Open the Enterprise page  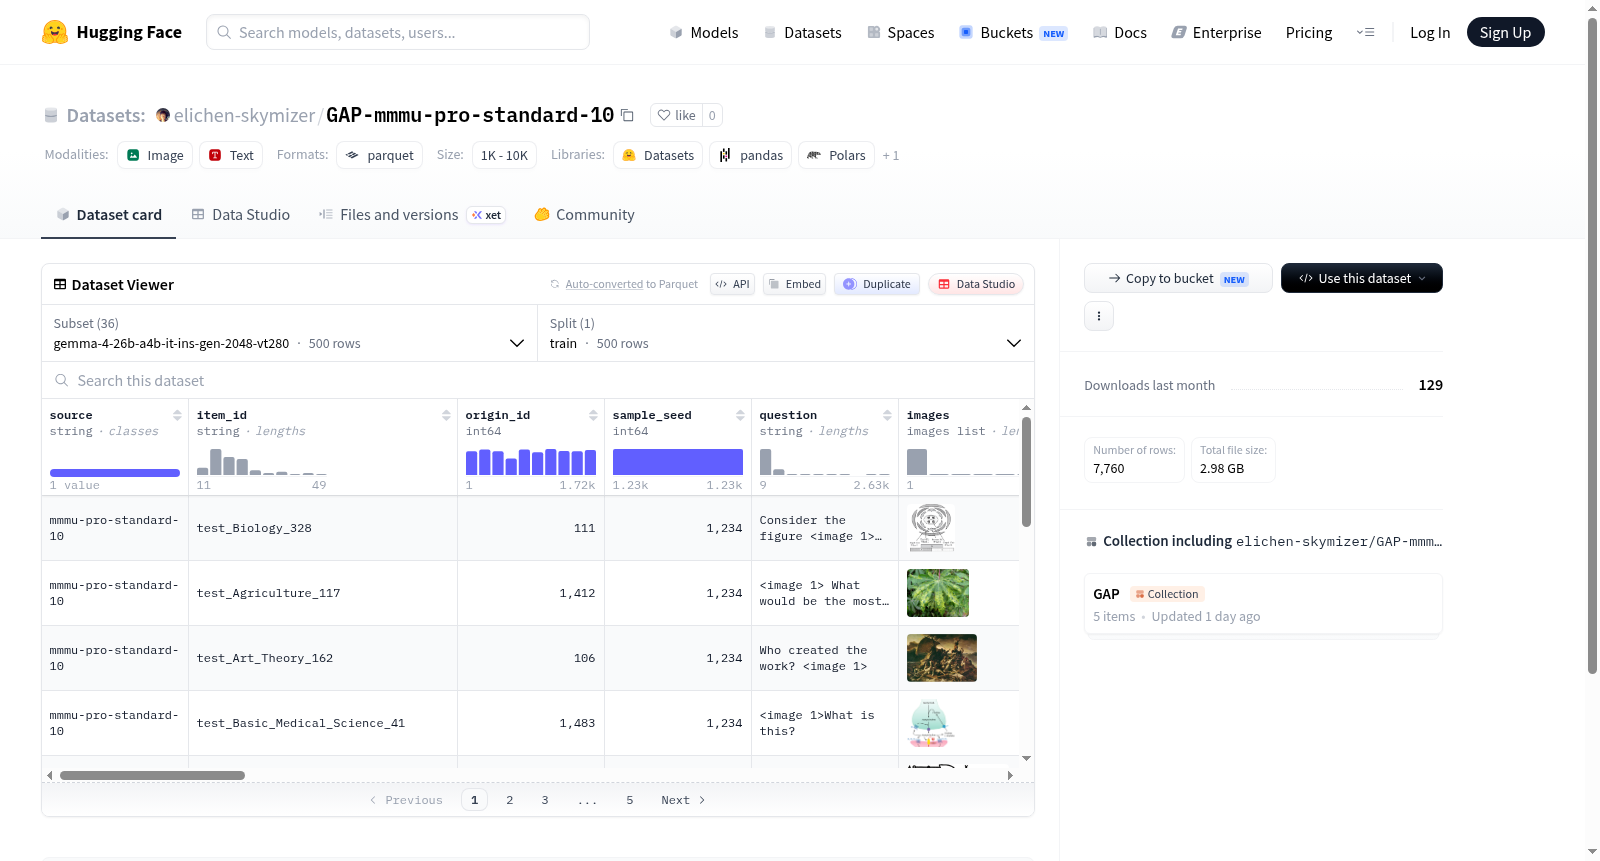pyautogui.click(x=1216, y=32)
